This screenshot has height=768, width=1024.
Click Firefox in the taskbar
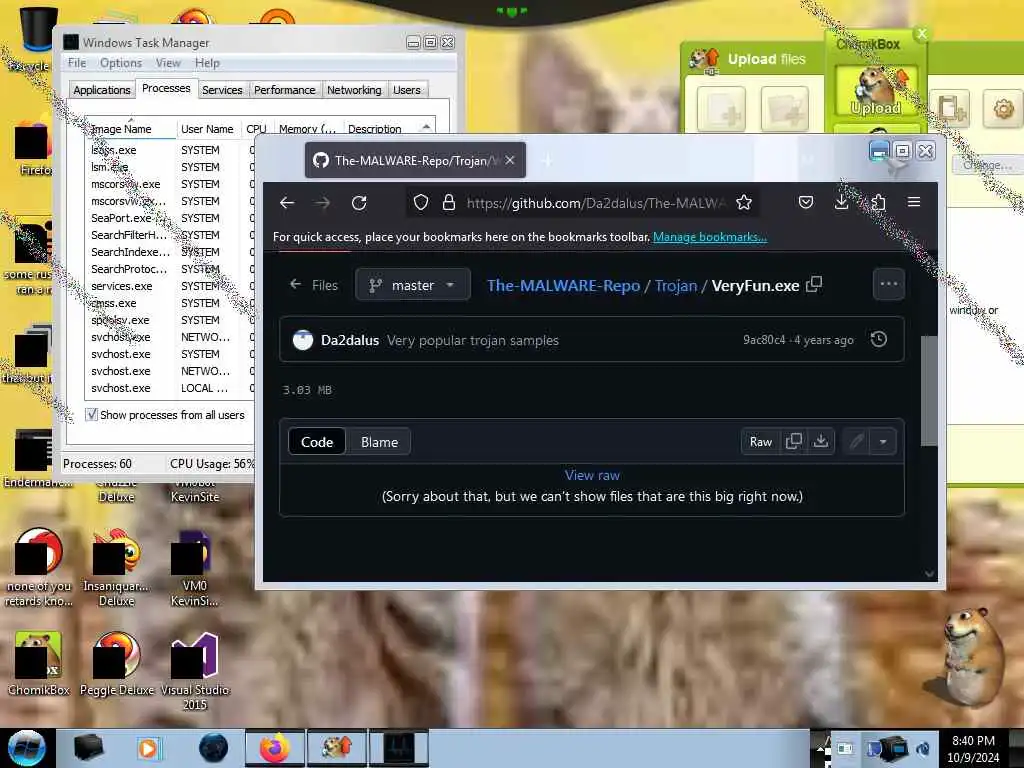274,748
